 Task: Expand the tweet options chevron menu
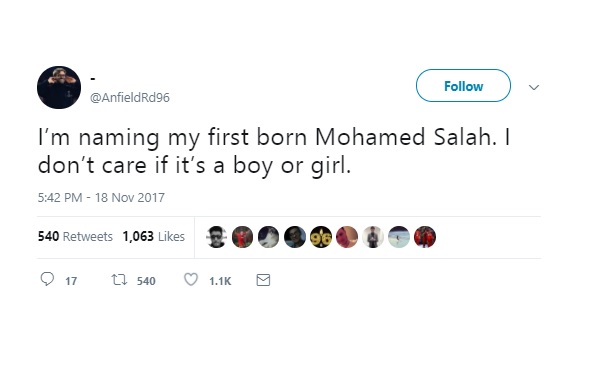(x=534, y=87)
